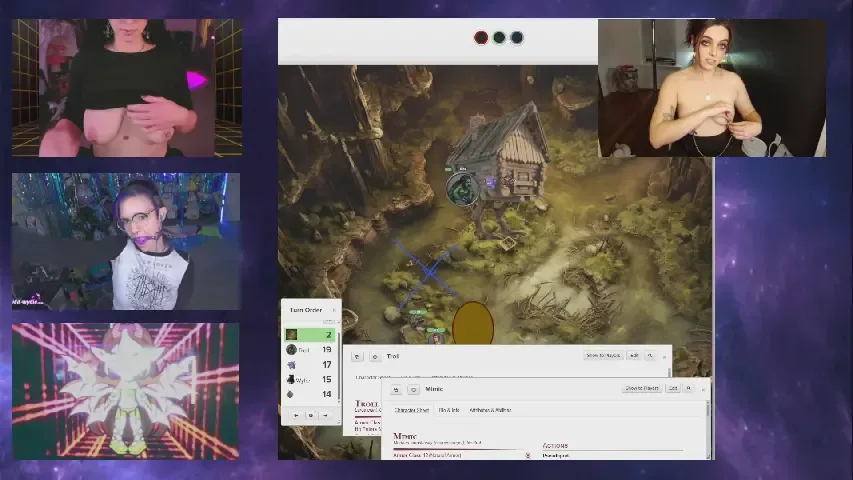Image resolution: width=853 pixels, height=480 pixels.
Task: Advance to next turn with right arrow
Action: point(324,415)
